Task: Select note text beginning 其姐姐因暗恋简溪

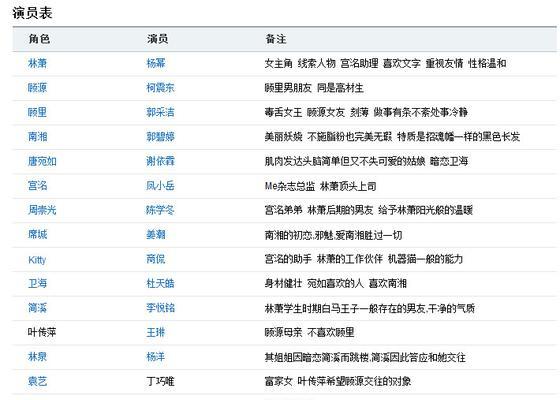Action: [365, 357]
